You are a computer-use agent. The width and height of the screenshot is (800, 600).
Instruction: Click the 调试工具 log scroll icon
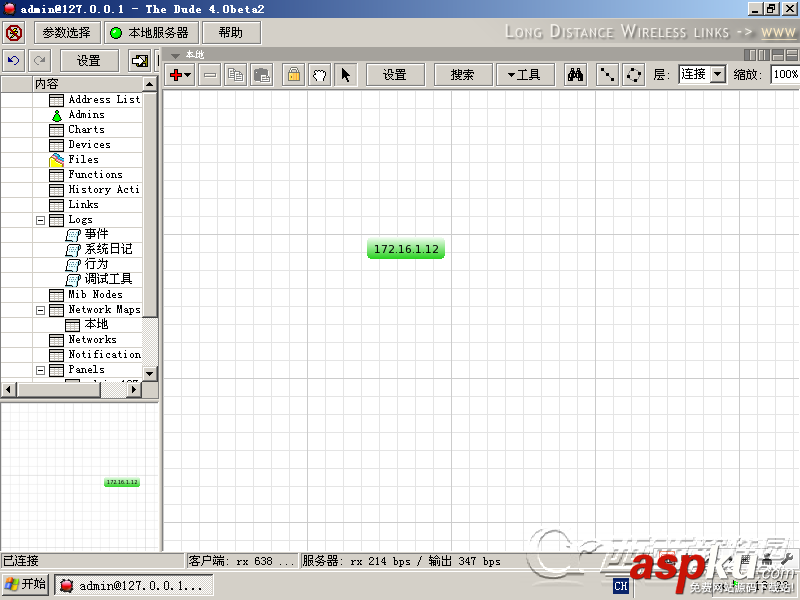tap(73, 280)
